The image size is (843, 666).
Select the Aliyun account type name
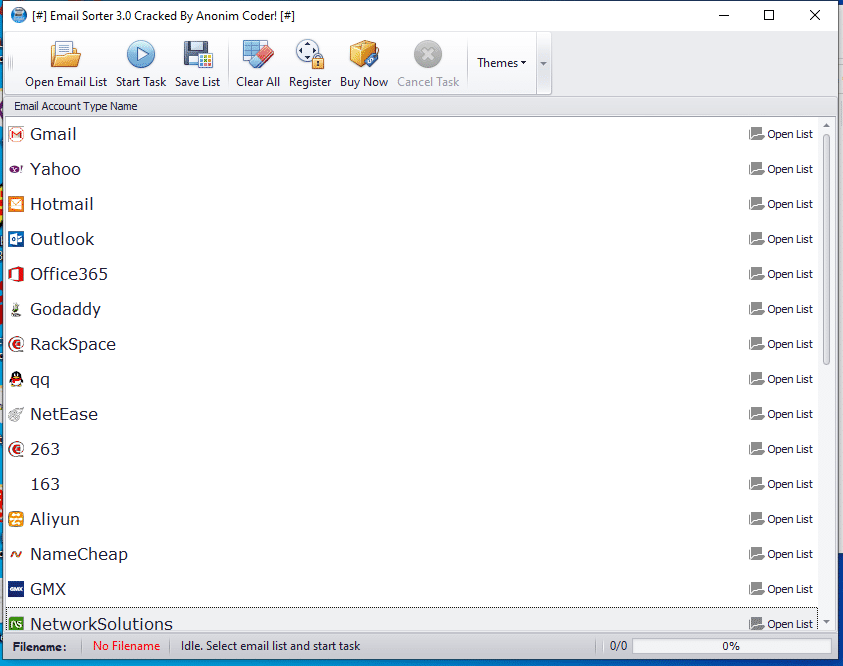tap(55, 519)
